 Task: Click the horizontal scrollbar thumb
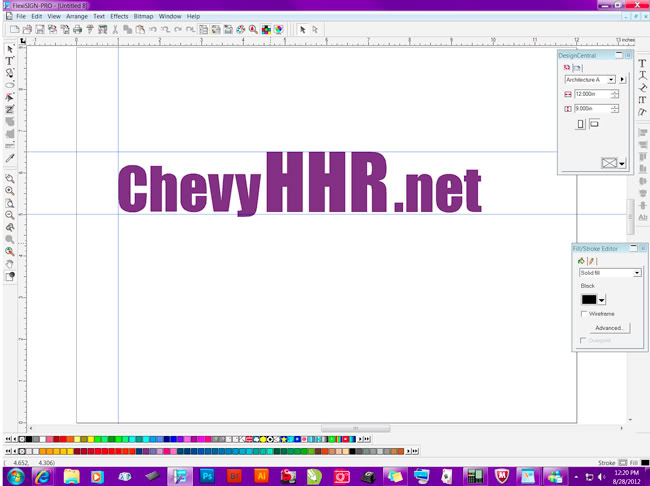click(x=356, y=428)
